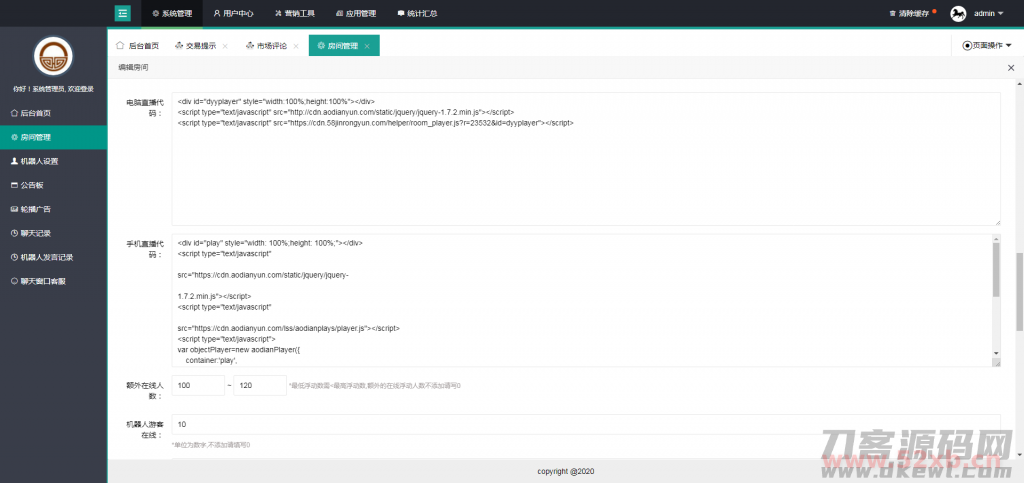Screen dimensions: 1024x483
Task: Click the admin user avatar
Action: (958, 13)
